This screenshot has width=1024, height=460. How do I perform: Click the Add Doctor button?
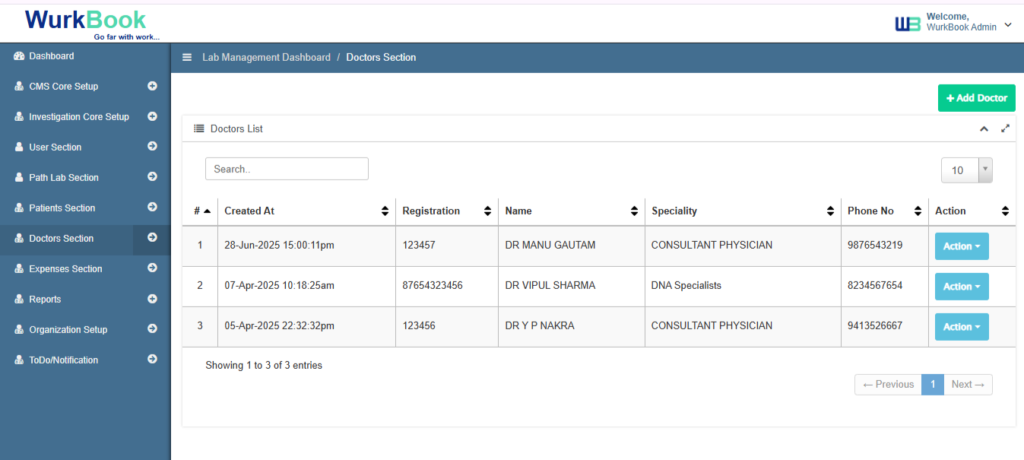point(976,98)
